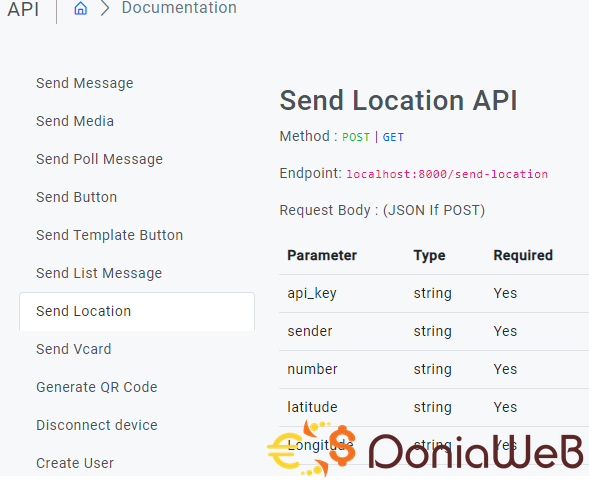Go to Generate QR Code
Image resolution: width=589 pixels, height=481 pixels.
[x=97, y=387]
